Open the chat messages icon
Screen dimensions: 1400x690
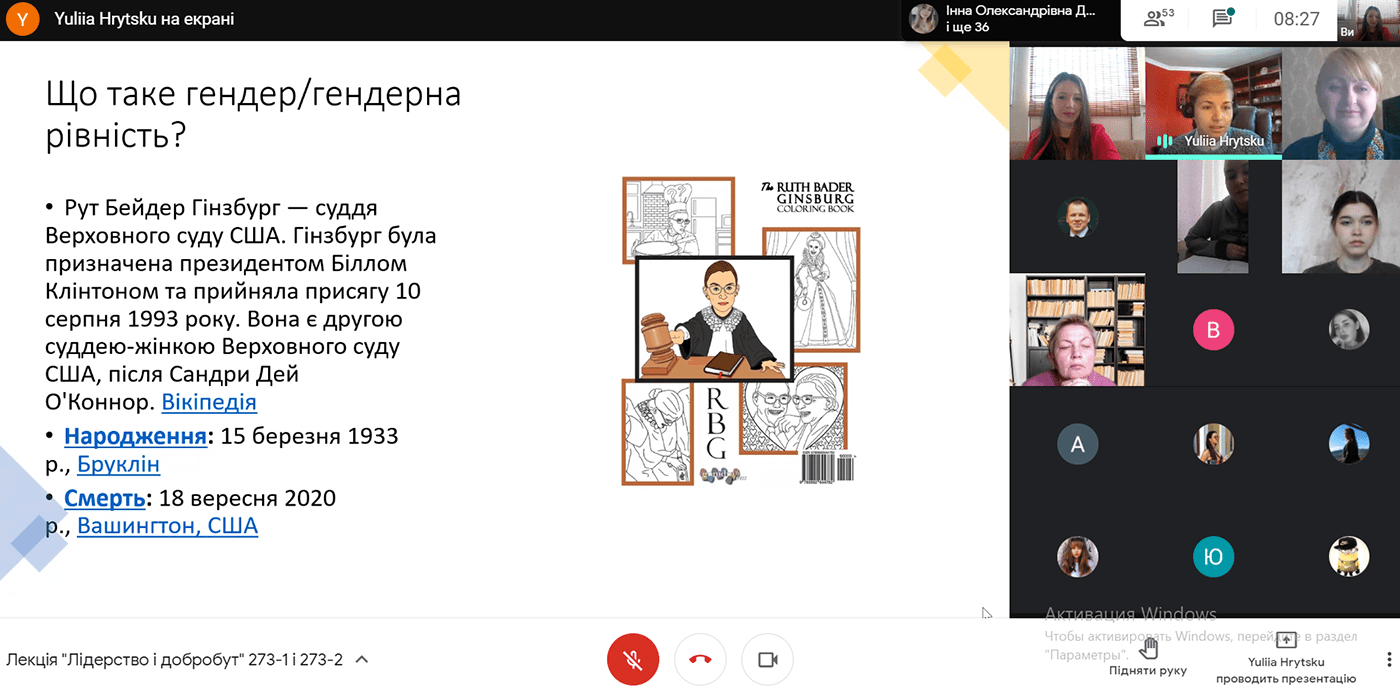tap(1222, 18)
